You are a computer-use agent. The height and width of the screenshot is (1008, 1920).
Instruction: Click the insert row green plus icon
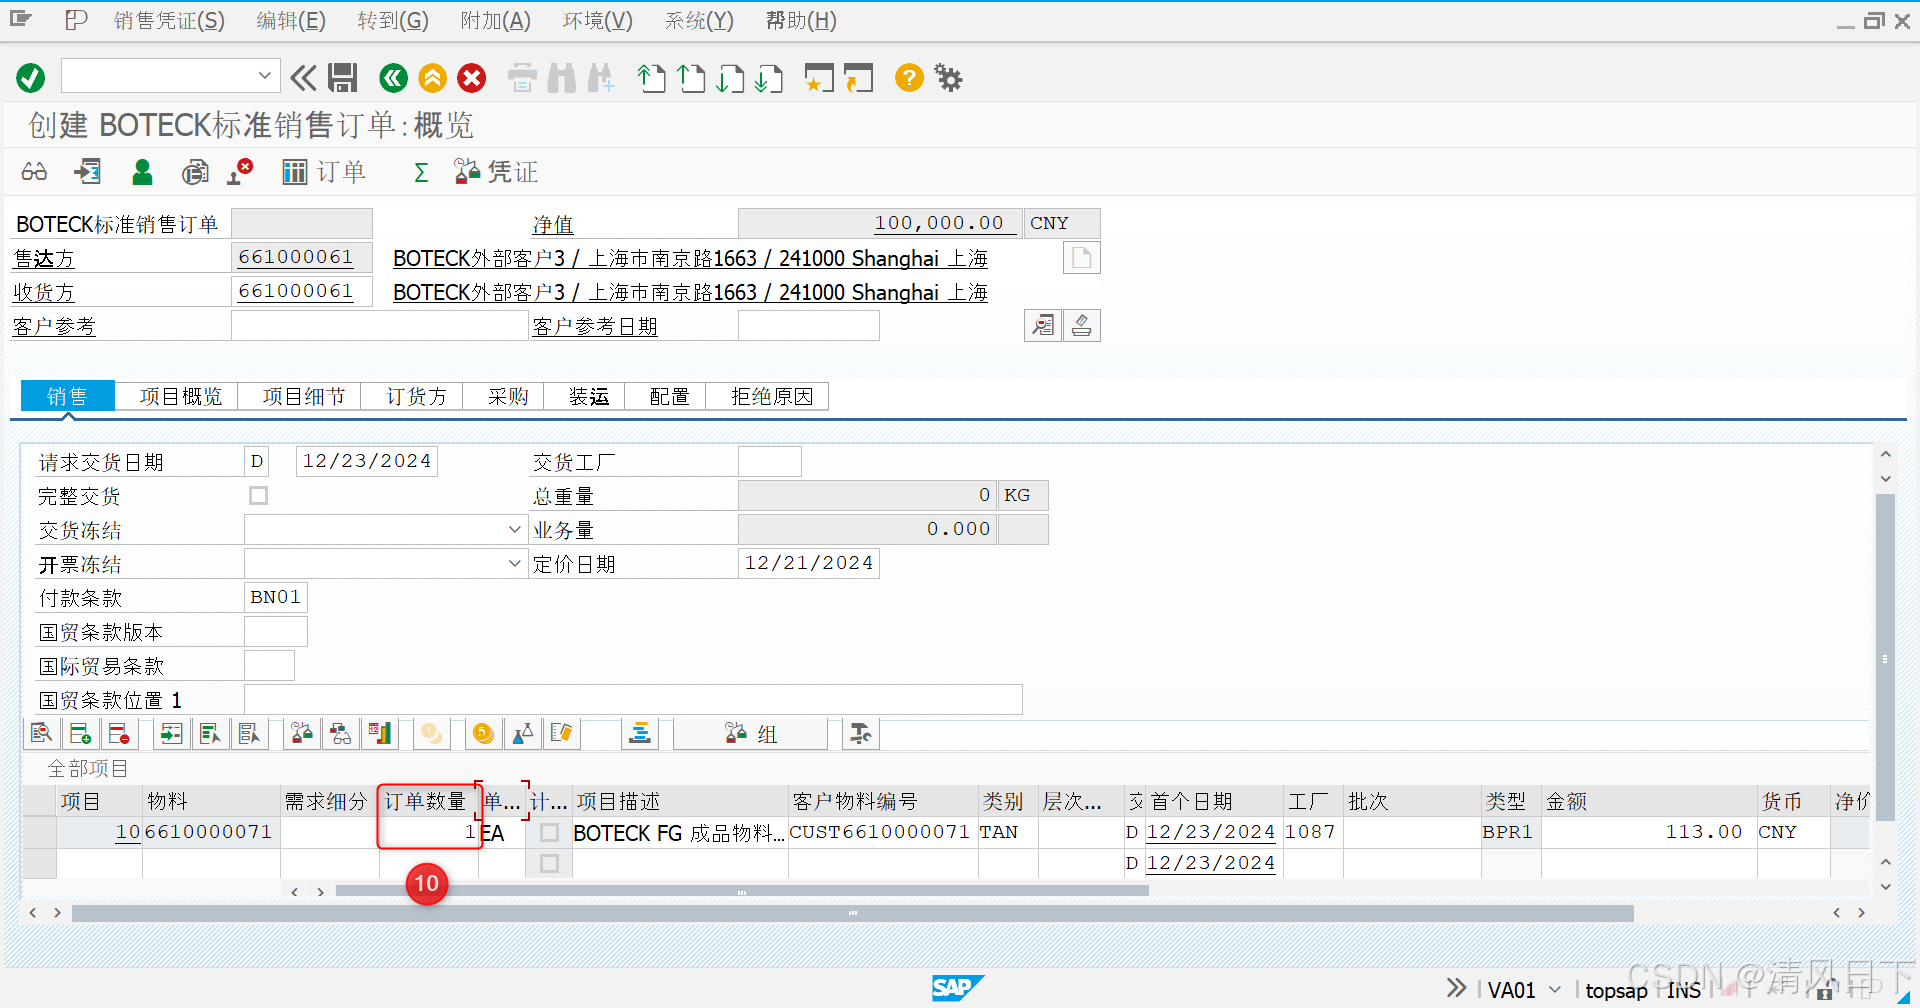[x=80, y=734]
